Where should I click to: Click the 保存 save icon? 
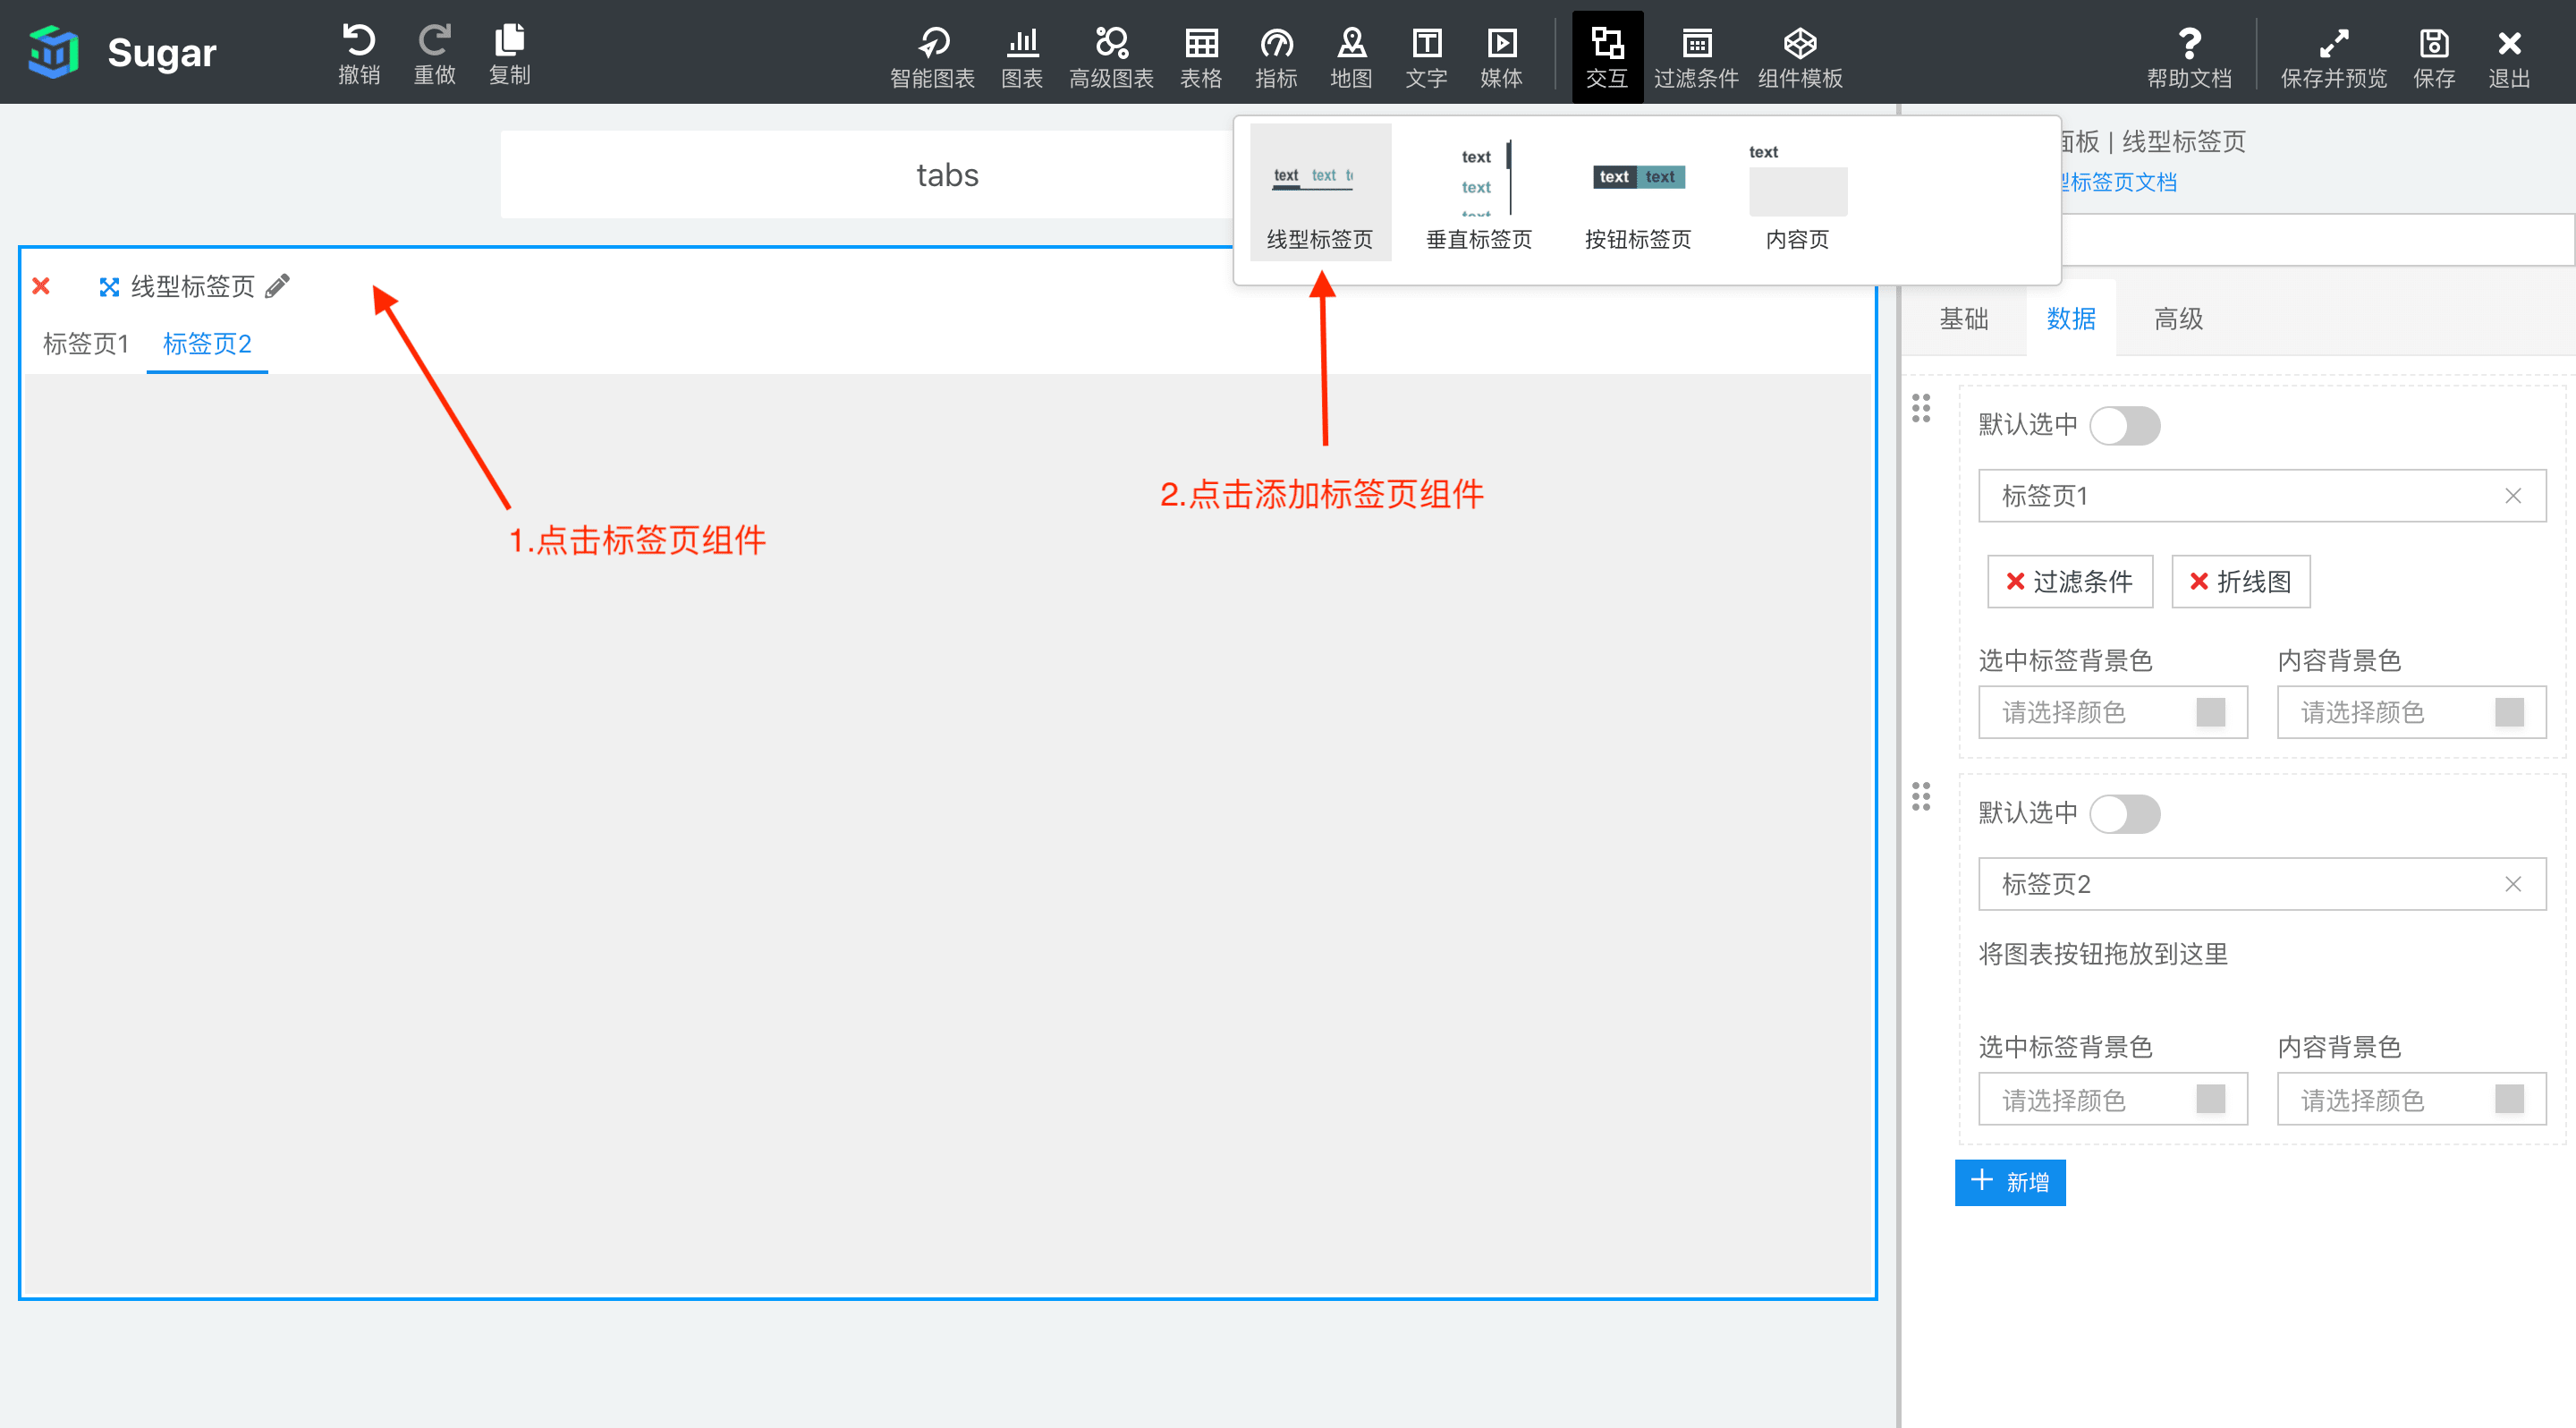2434,57
